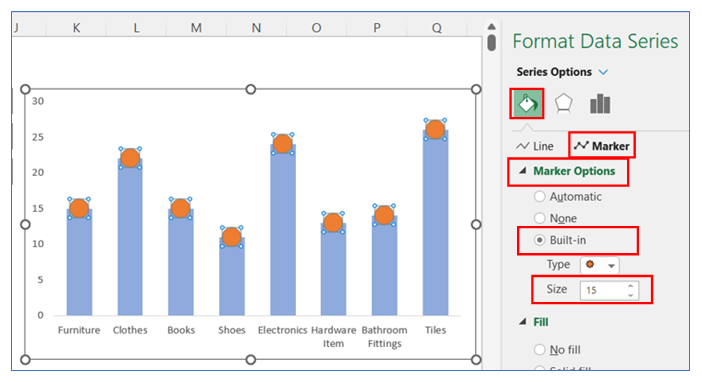Click the 30 value axis label
Viewport: 702px width, 382px height.
pyautogui.click(x=38, y=101)
